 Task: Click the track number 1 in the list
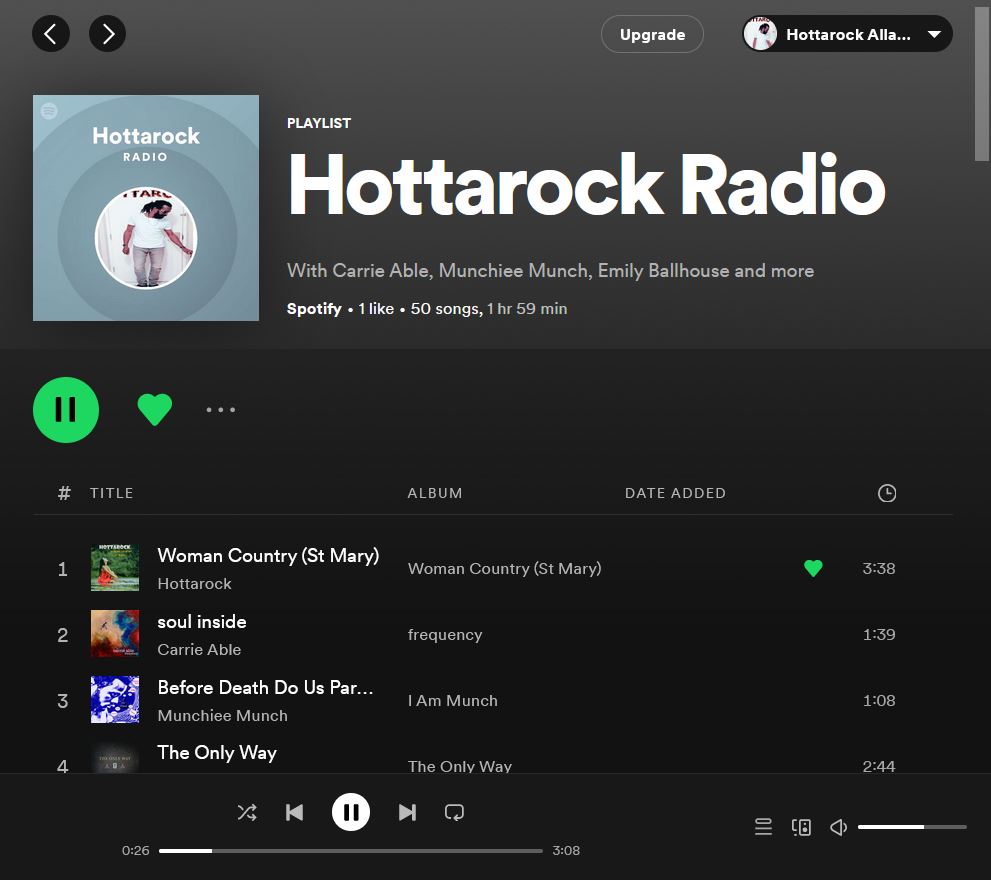[x=63, y=569]
